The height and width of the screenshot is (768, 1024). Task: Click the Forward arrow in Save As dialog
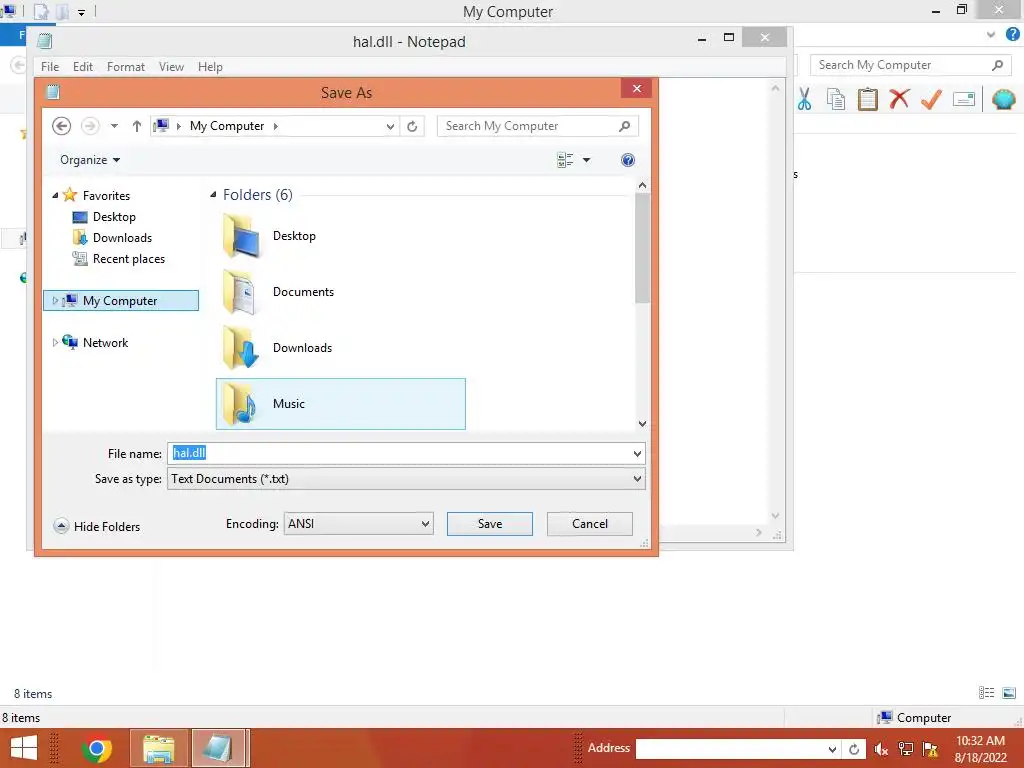[90, 126]
